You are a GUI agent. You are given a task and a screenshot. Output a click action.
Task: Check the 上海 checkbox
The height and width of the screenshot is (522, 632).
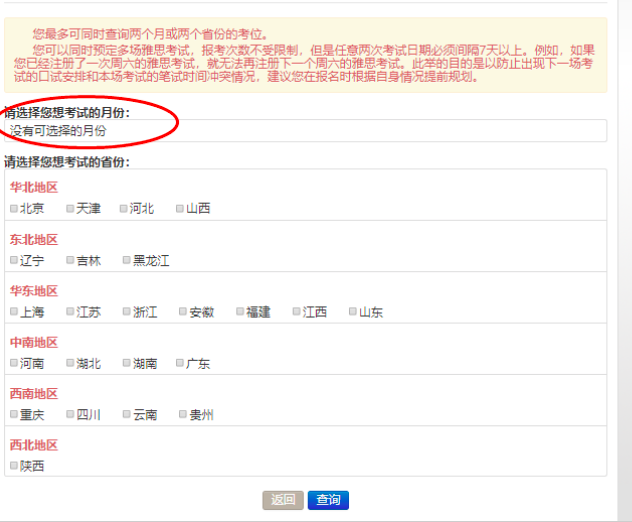click(14, 312)
